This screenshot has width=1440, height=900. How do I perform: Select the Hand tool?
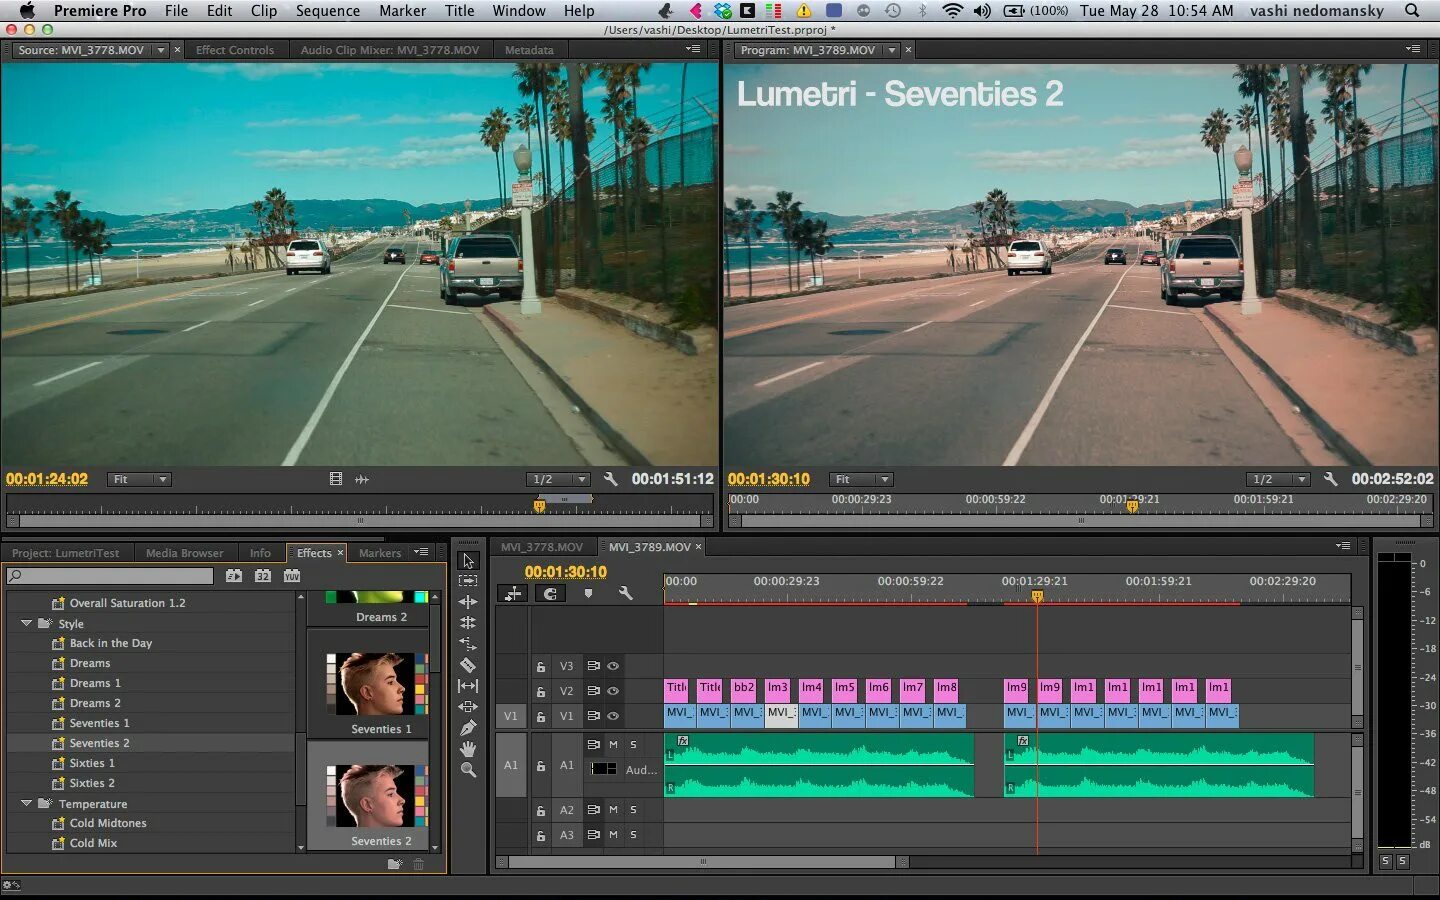467,749
